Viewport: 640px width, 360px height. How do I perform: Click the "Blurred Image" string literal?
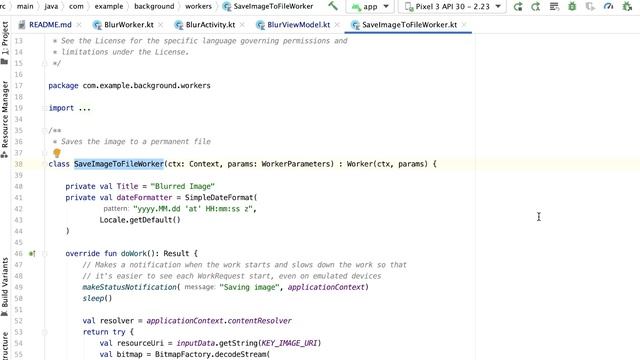pyautogui.click(x=182, y=187)
